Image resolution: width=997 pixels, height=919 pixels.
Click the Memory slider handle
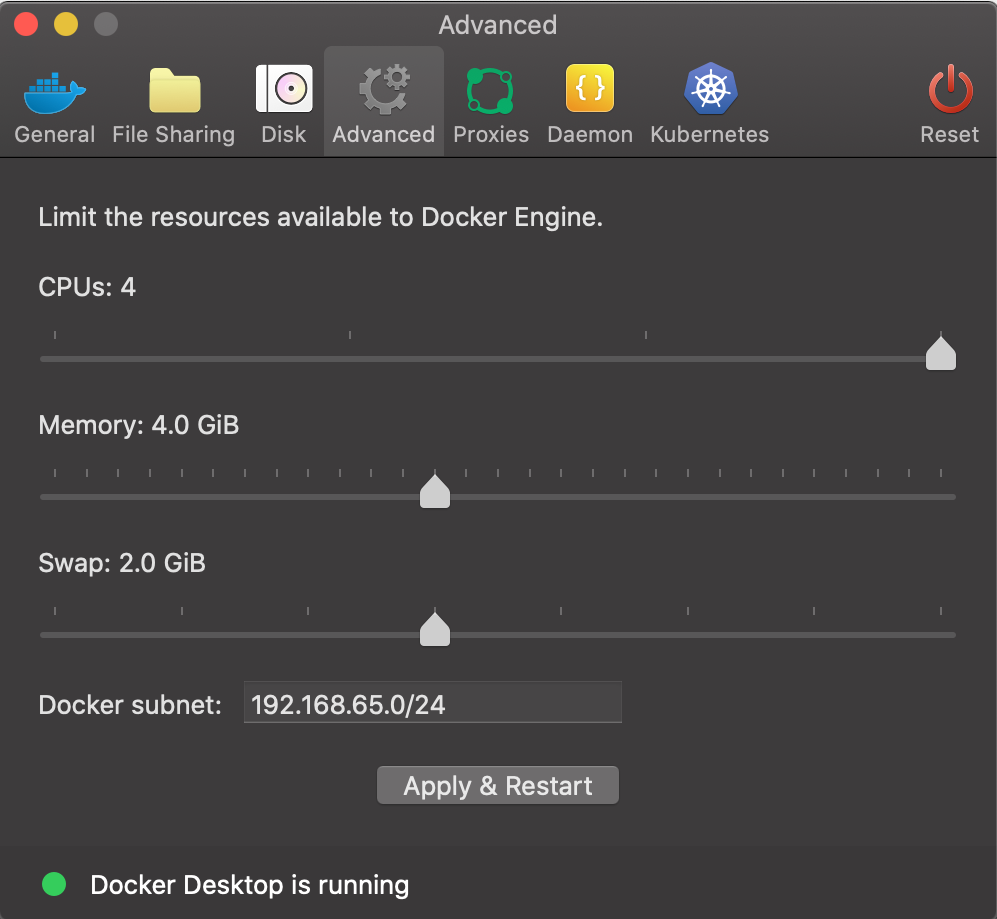pyautogui.click(x=435, y=491)
